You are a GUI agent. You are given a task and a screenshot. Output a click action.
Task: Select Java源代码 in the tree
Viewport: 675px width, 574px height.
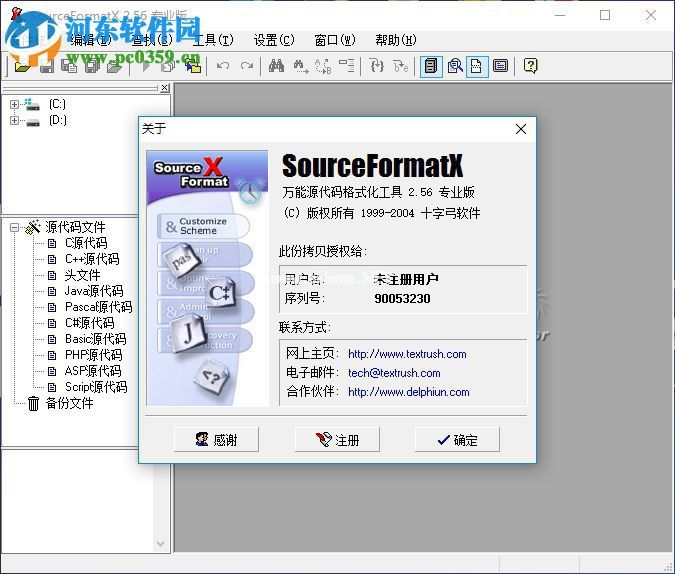coord(94,291)
